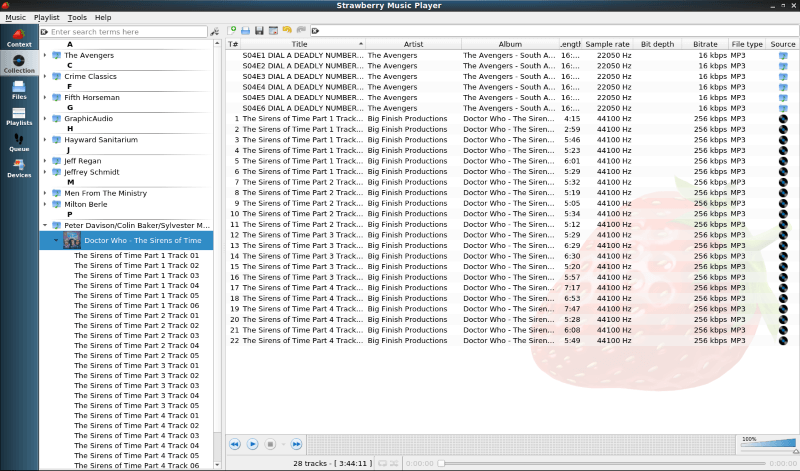Sort playlist by Album column
The height and width of the screenshot is (471, 800).
[510, 44]
